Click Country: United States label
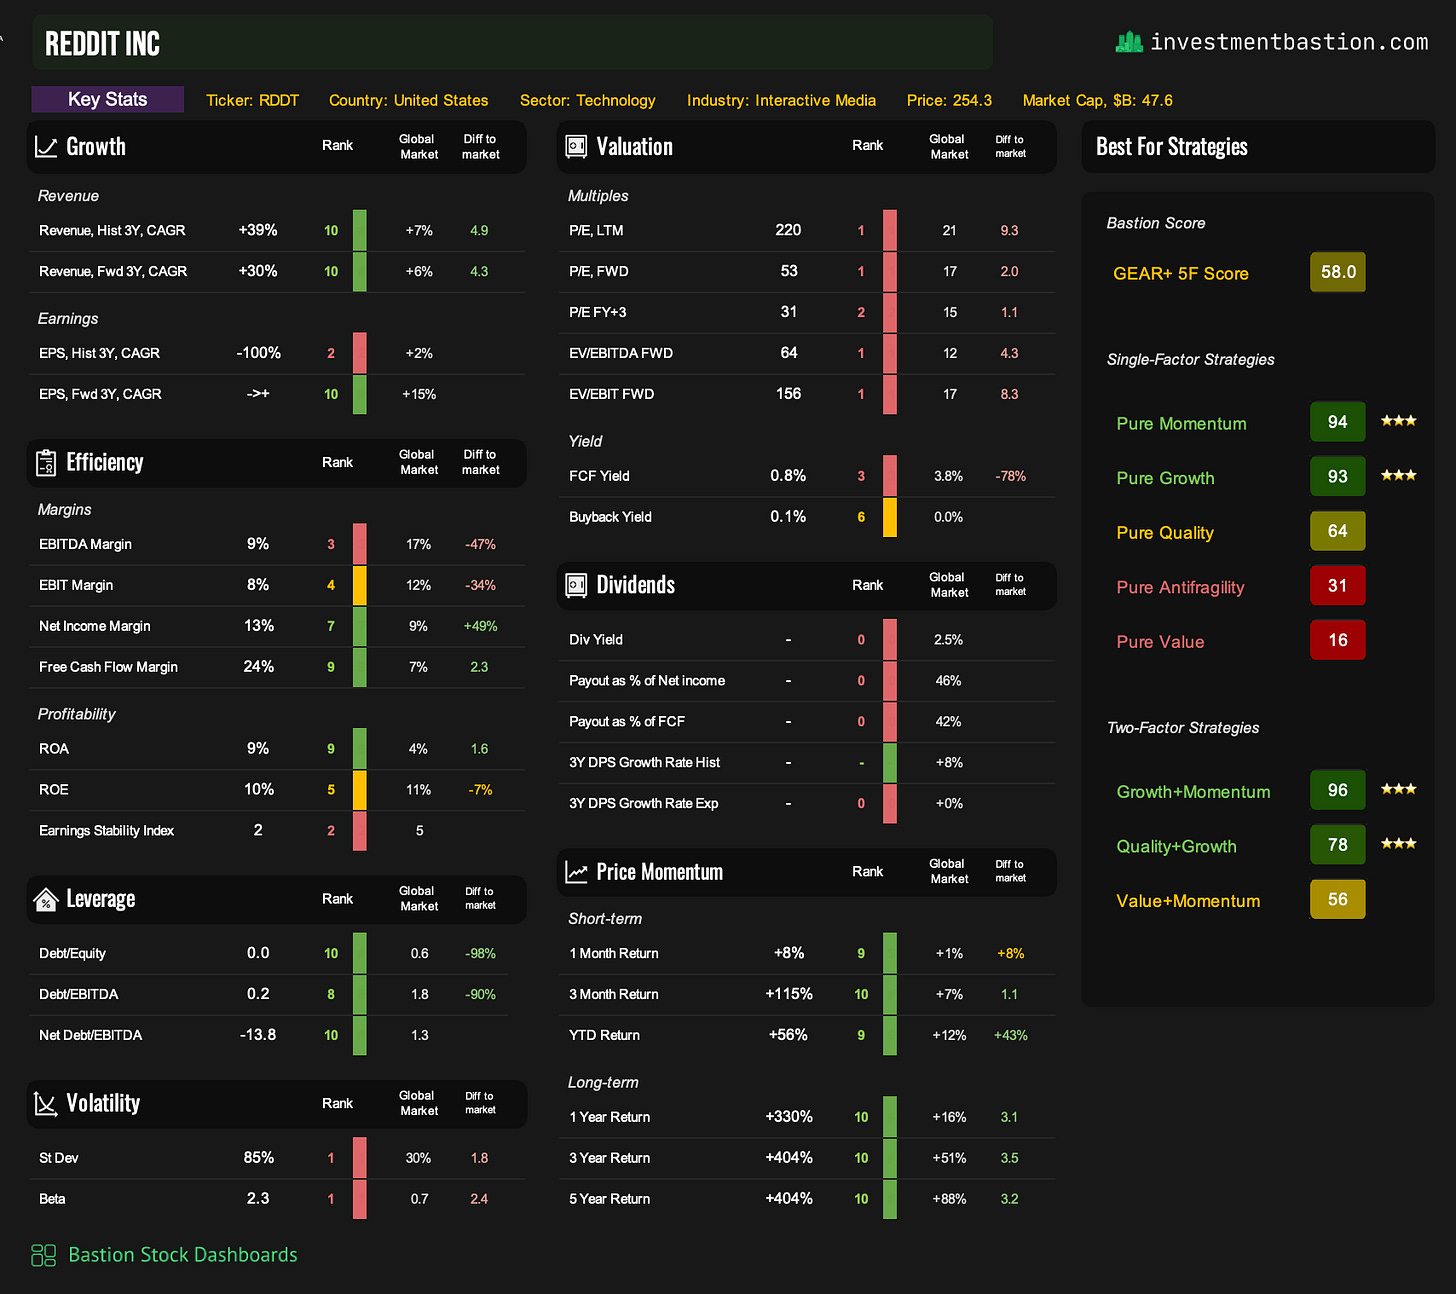Screen dimensions: 1456x1294 [x=409, y=100]
